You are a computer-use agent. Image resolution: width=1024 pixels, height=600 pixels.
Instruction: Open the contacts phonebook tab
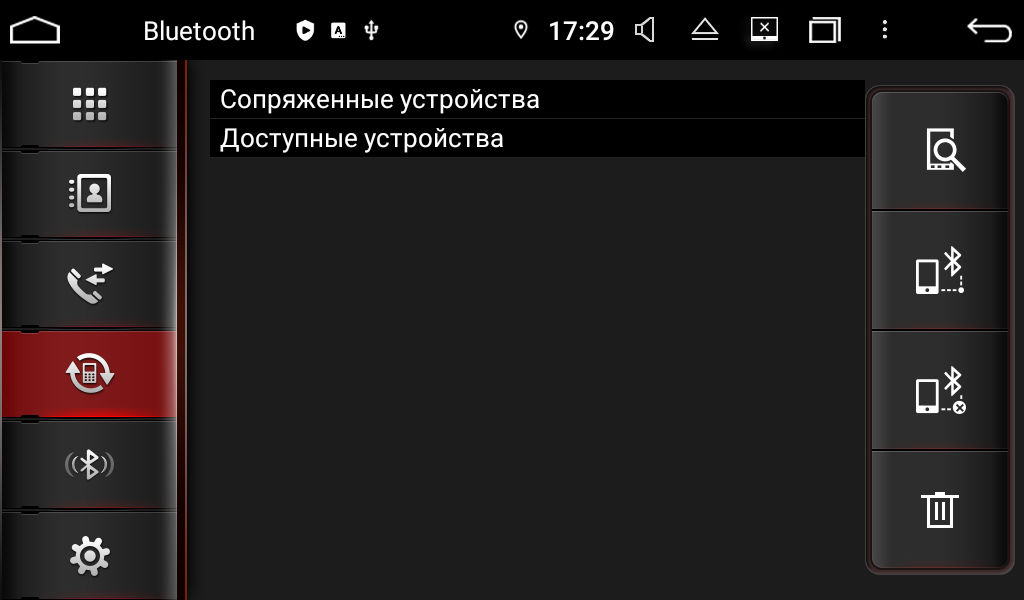pos(89,193)
